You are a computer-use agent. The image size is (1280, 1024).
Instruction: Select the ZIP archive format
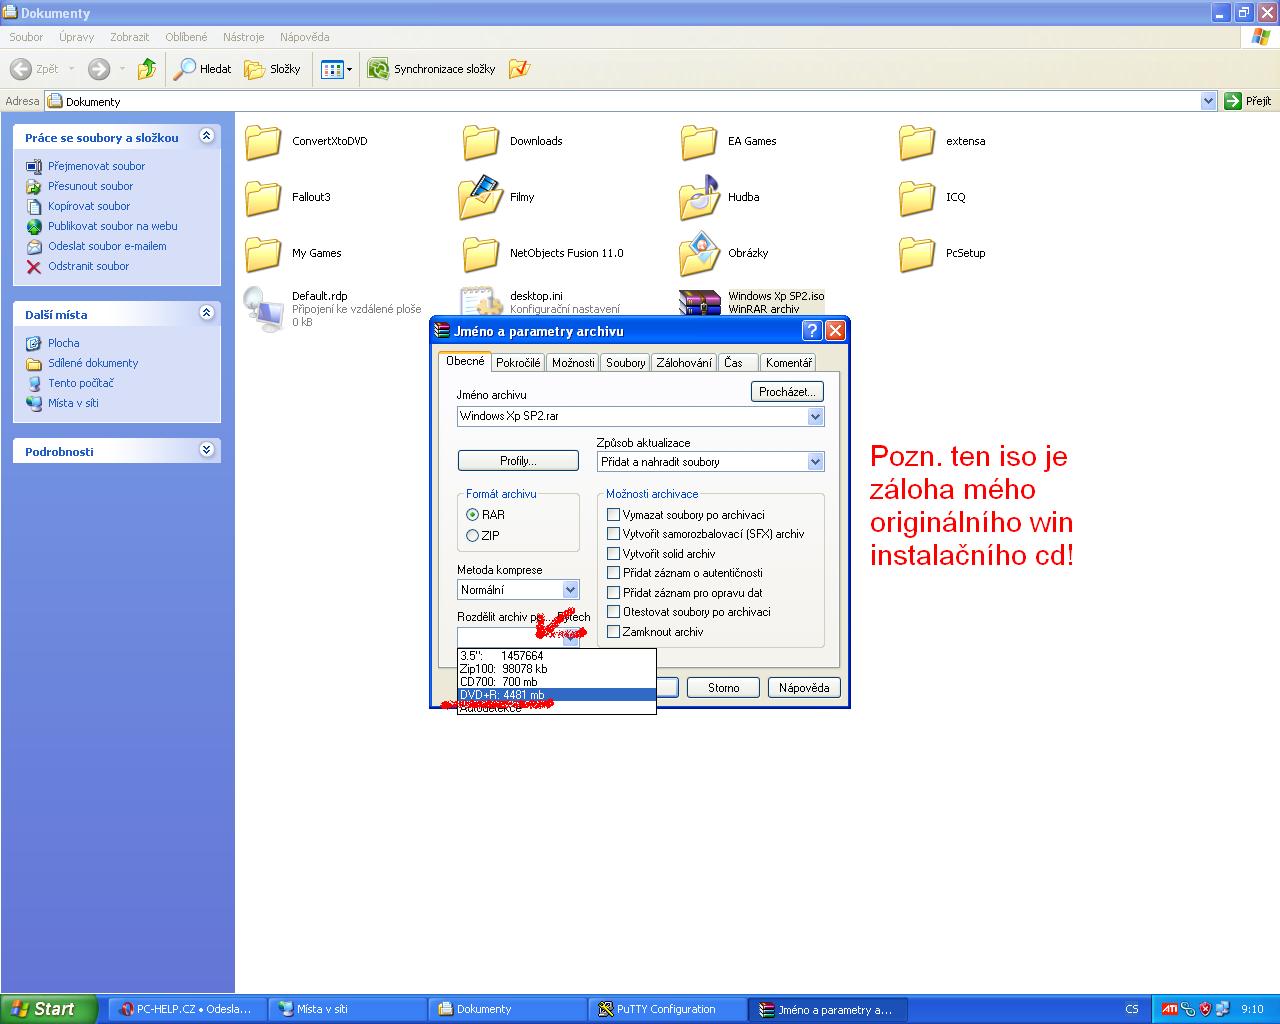pos(473,536)
